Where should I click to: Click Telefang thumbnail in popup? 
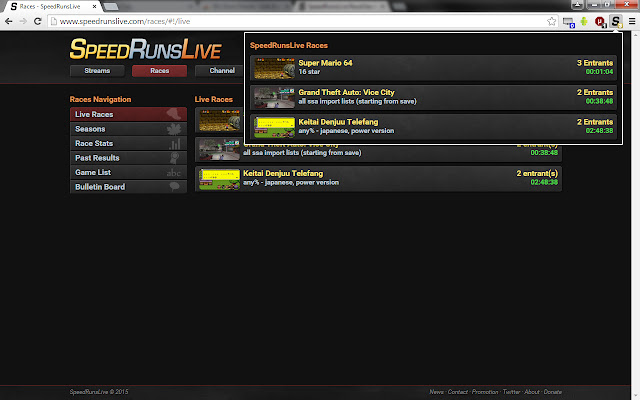274,127
